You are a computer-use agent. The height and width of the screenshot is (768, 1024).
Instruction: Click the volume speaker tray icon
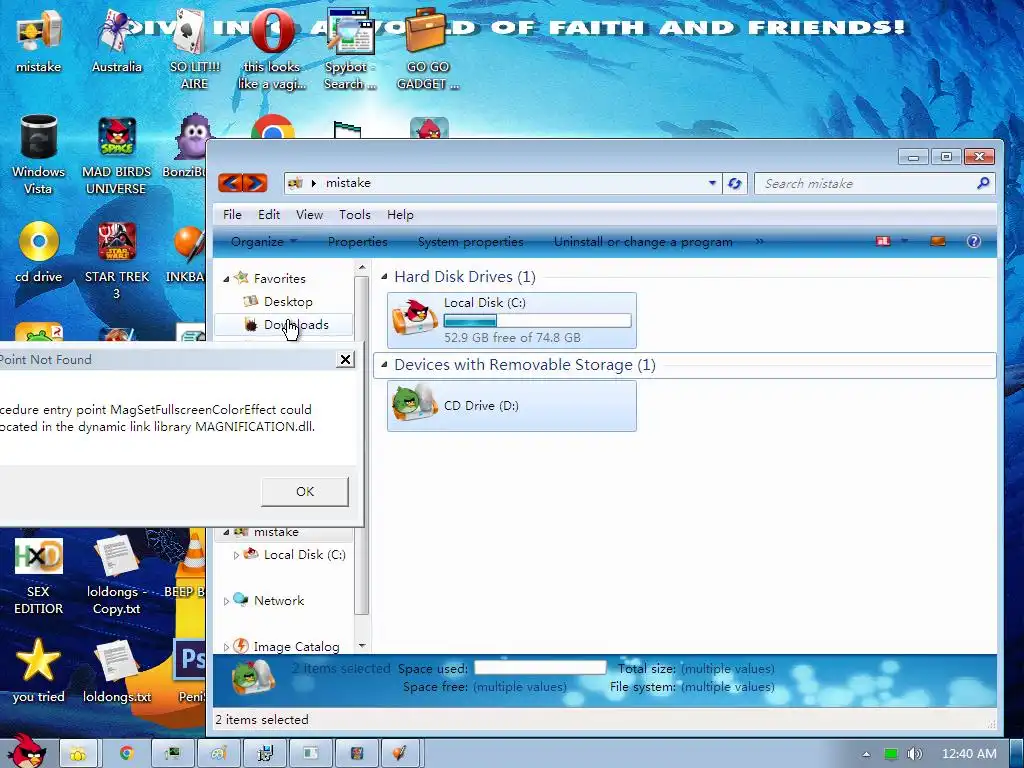(x=914, y=754)
